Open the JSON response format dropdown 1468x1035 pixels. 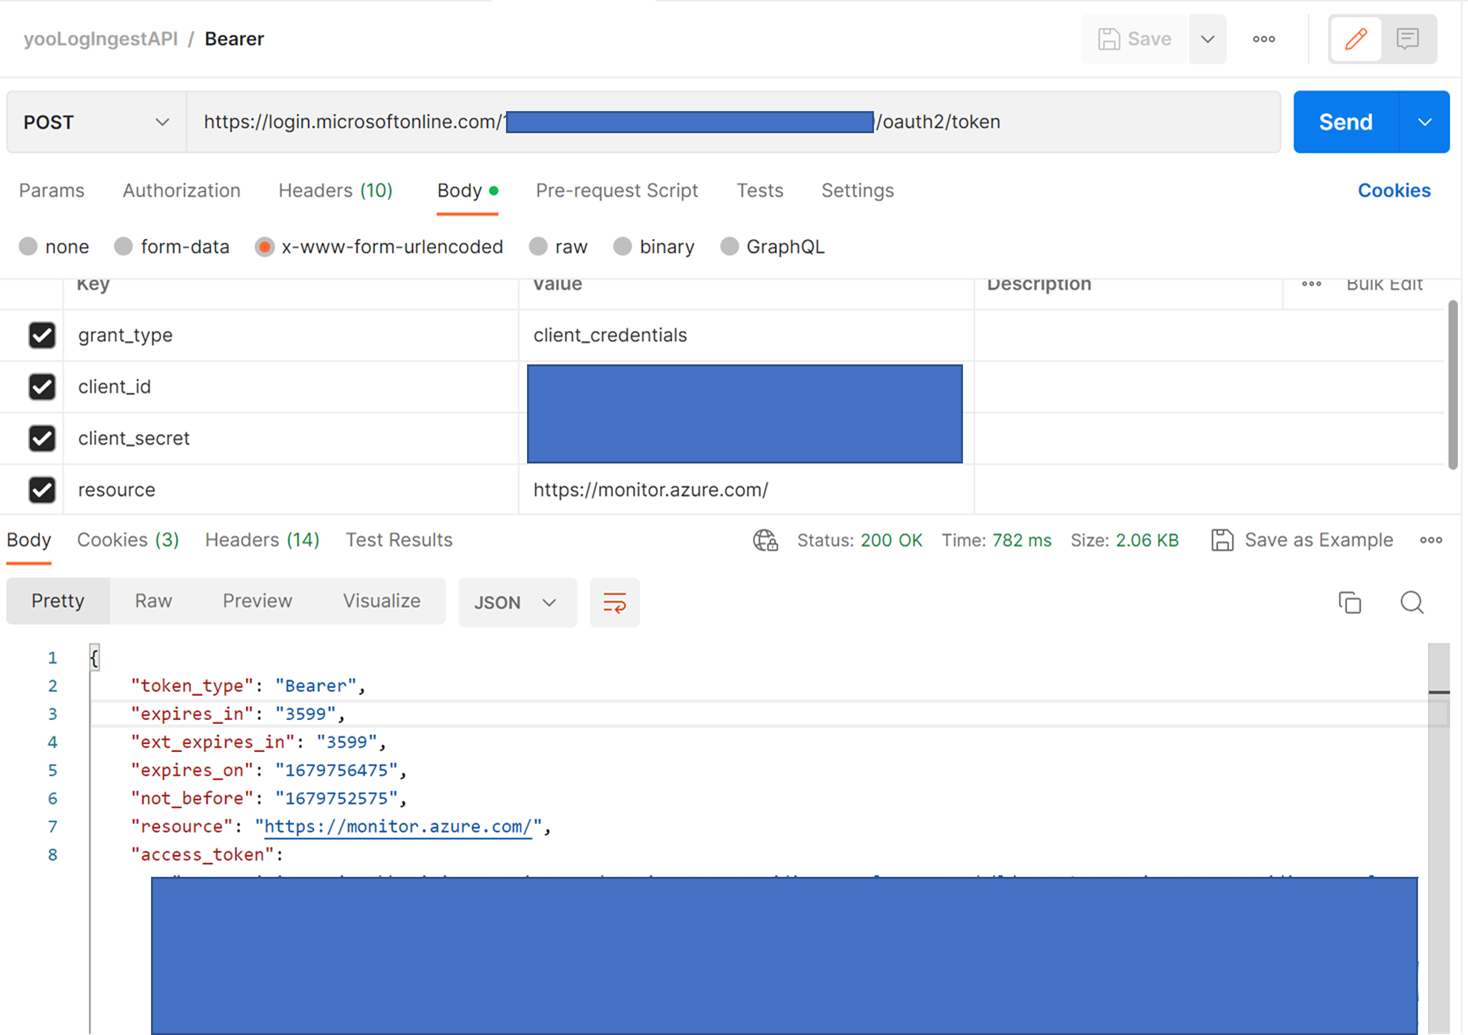point(517,602)
